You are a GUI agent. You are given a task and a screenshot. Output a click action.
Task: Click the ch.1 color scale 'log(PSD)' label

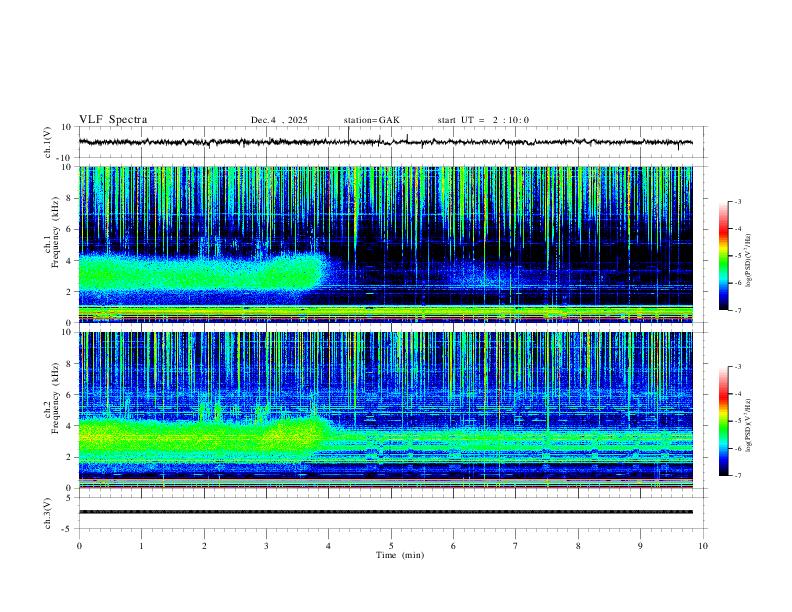(x=749, y=261)
